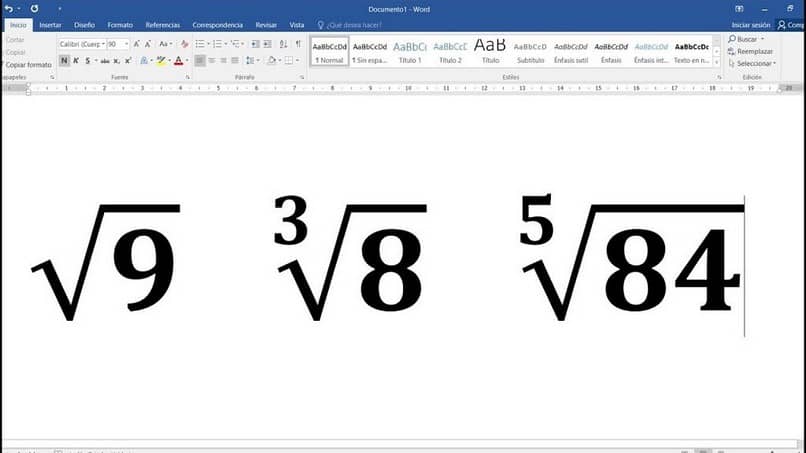Click the Repeat action icon
The image size is (806, 453).
tap(34, 9)
